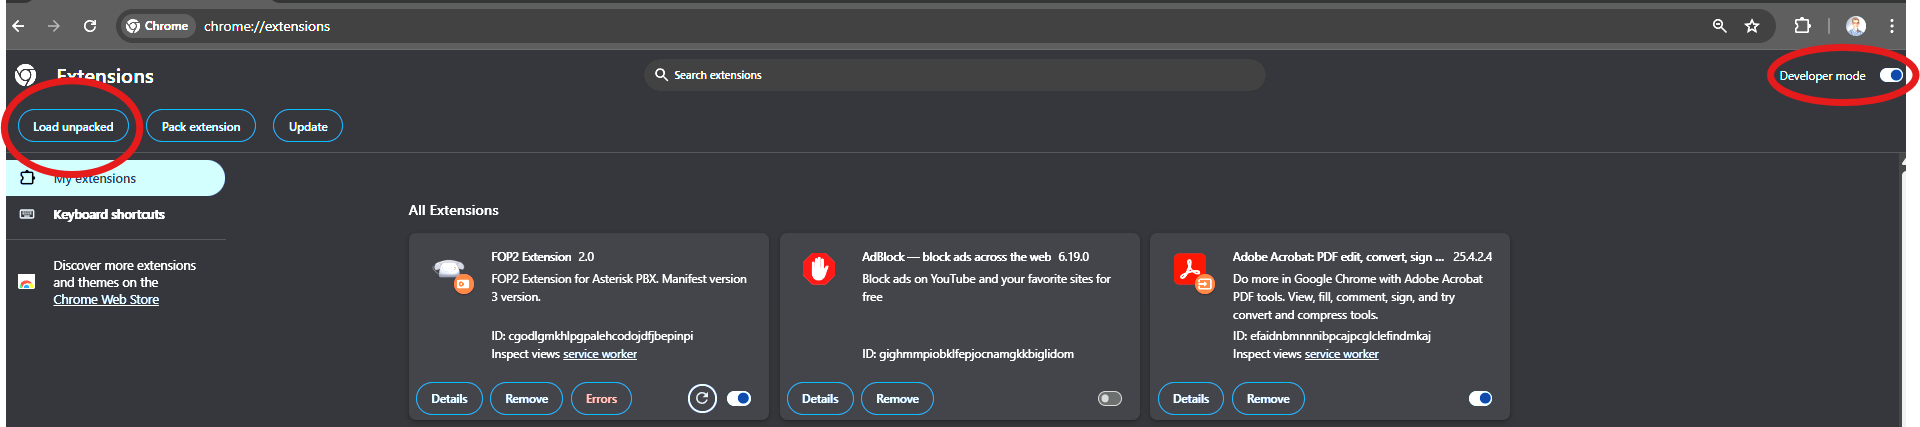Open the Extensions puzzle icon in toolbar
Viewport: 1920px width, 427px height.
coord(1802,26)
